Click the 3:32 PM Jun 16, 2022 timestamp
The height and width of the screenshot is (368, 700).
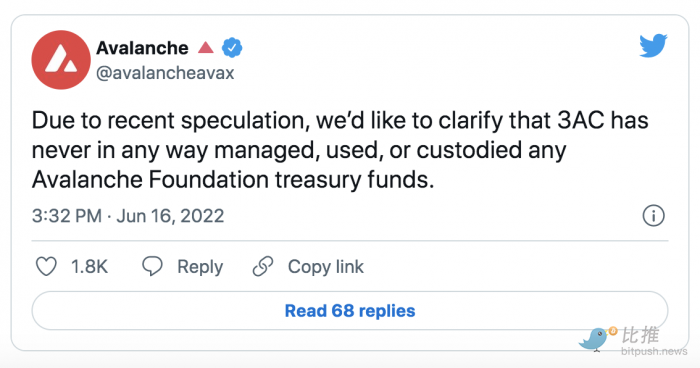[x=128, y=216]
